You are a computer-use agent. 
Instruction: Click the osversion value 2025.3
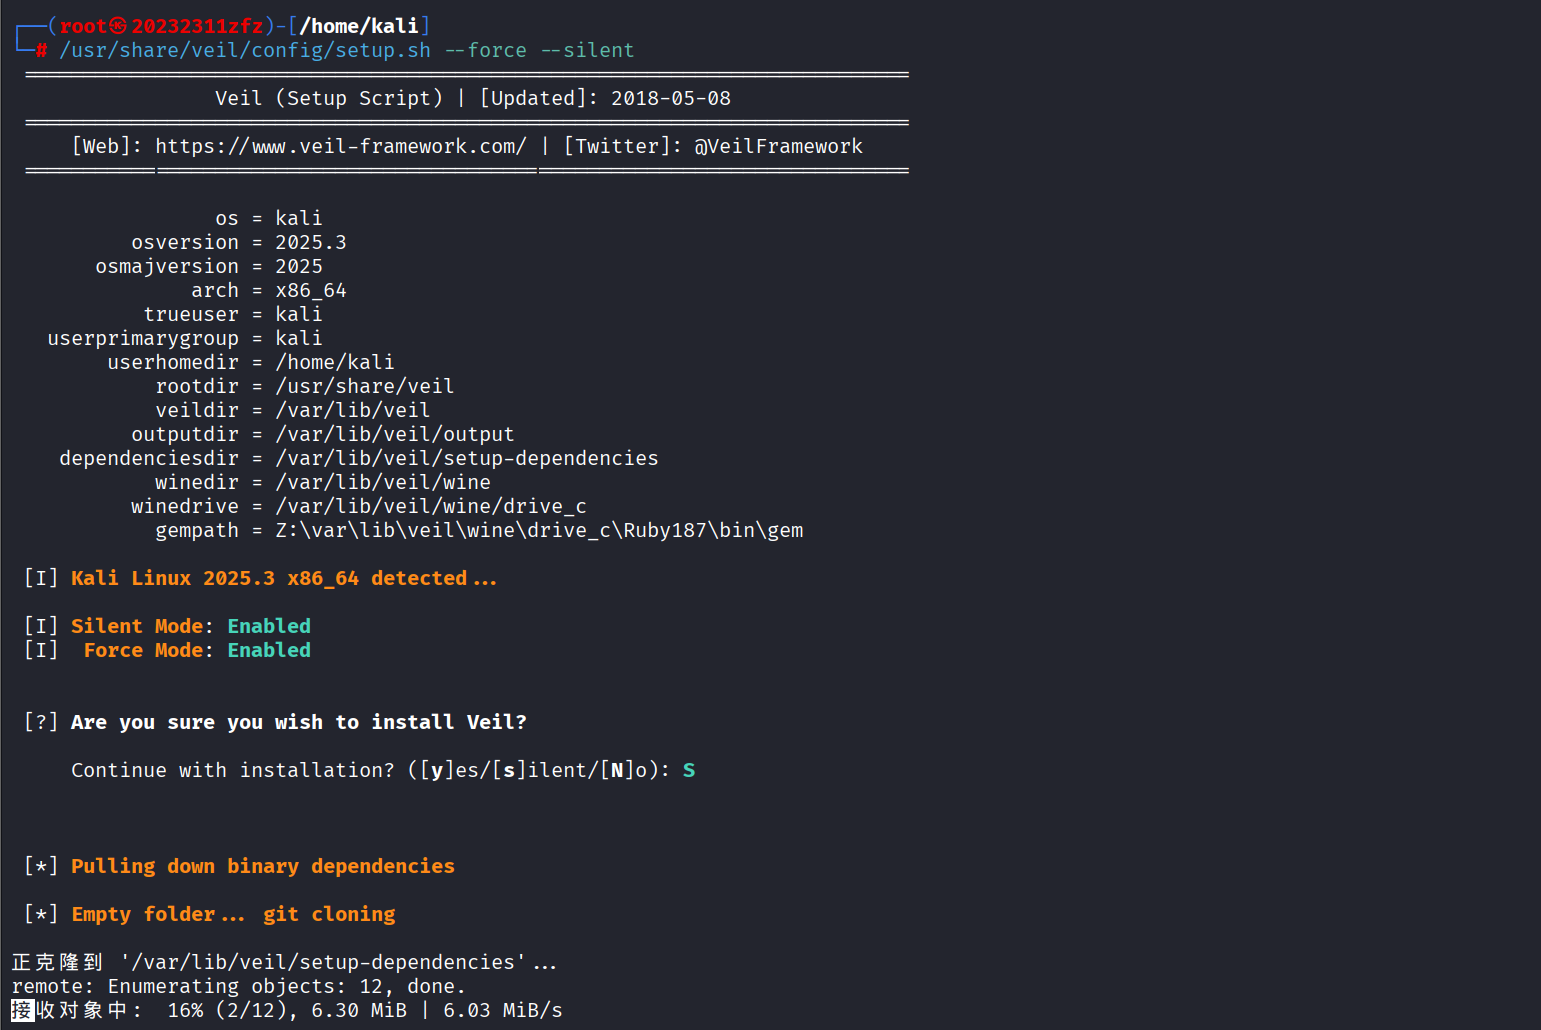(x=311, y=242)
